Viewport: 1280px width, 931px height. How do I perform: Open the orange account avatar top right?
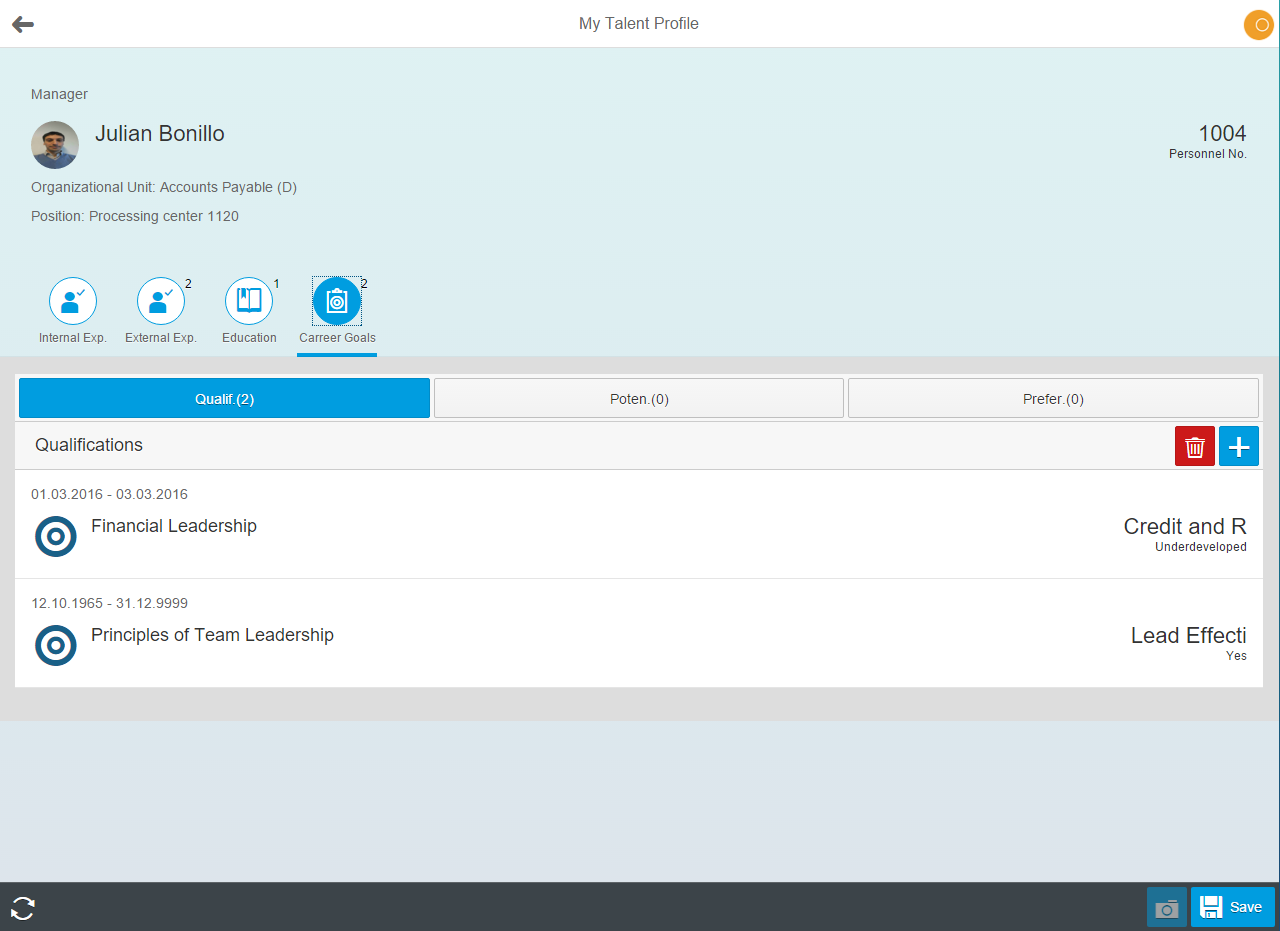(1257, 24)
